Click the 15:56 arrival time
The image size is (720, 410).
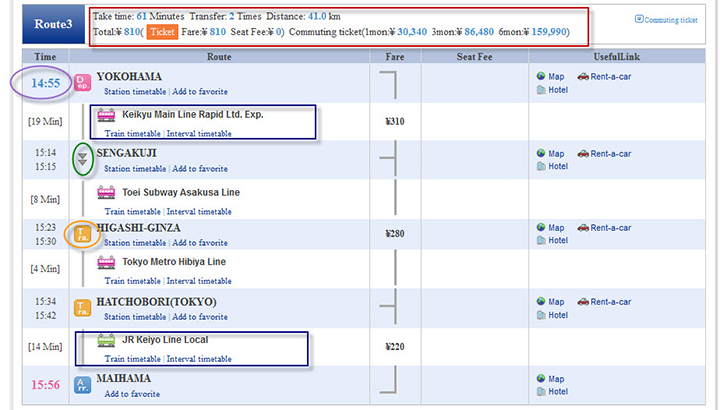pos(45,385)
